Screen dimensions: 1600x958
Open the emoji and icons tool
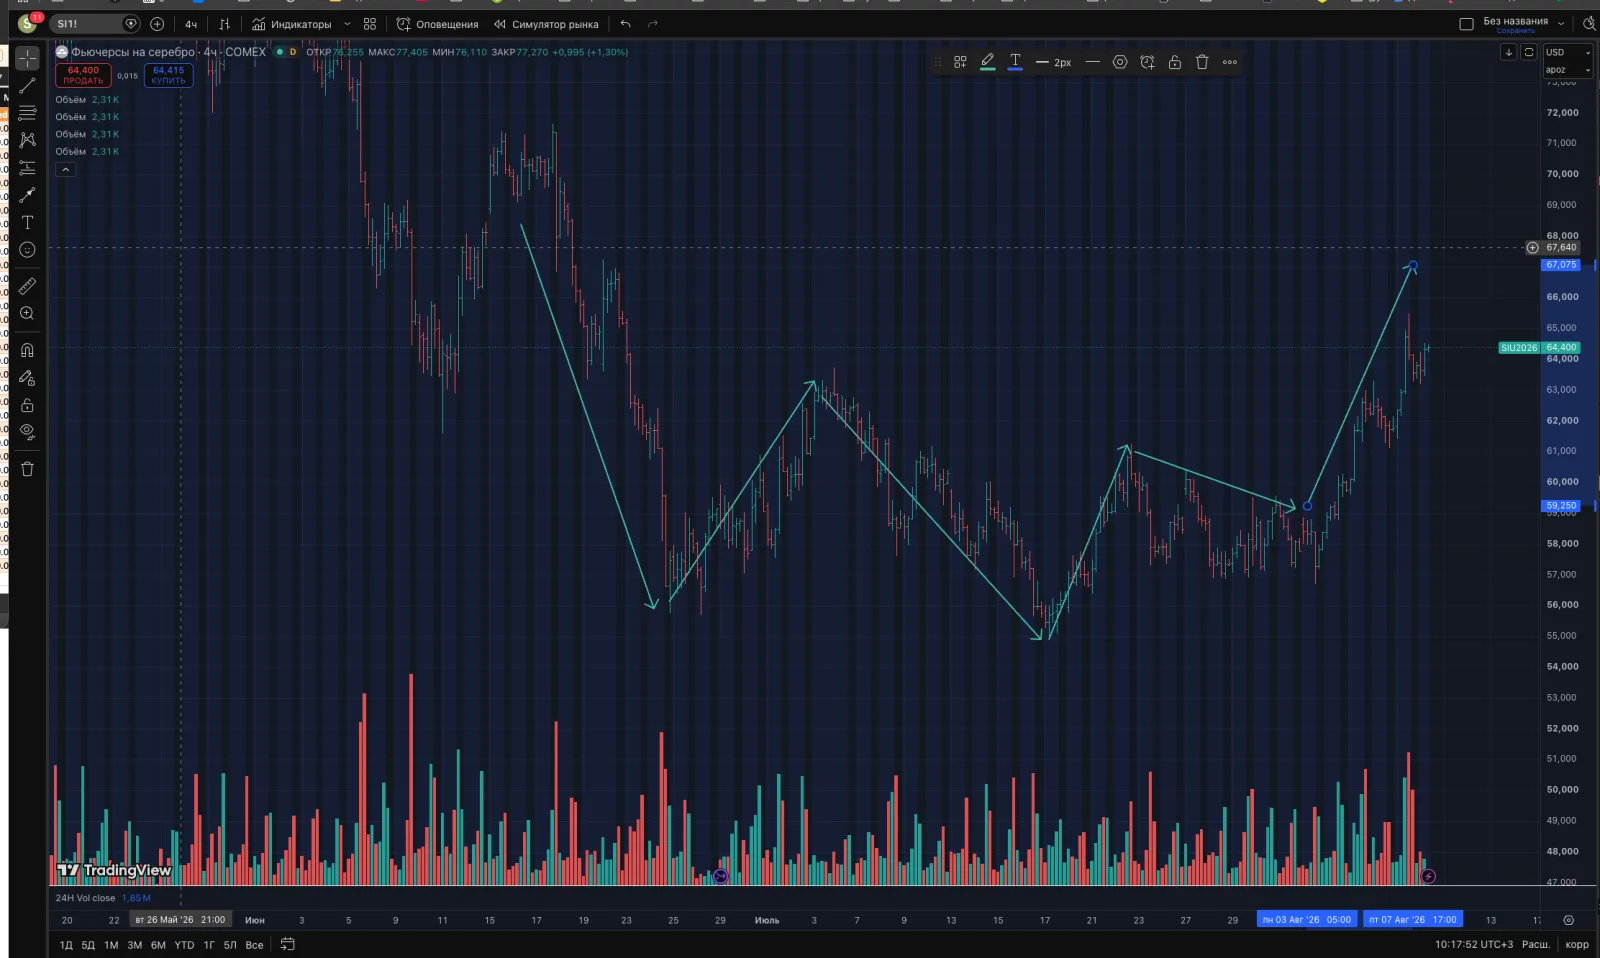[27, 250]
